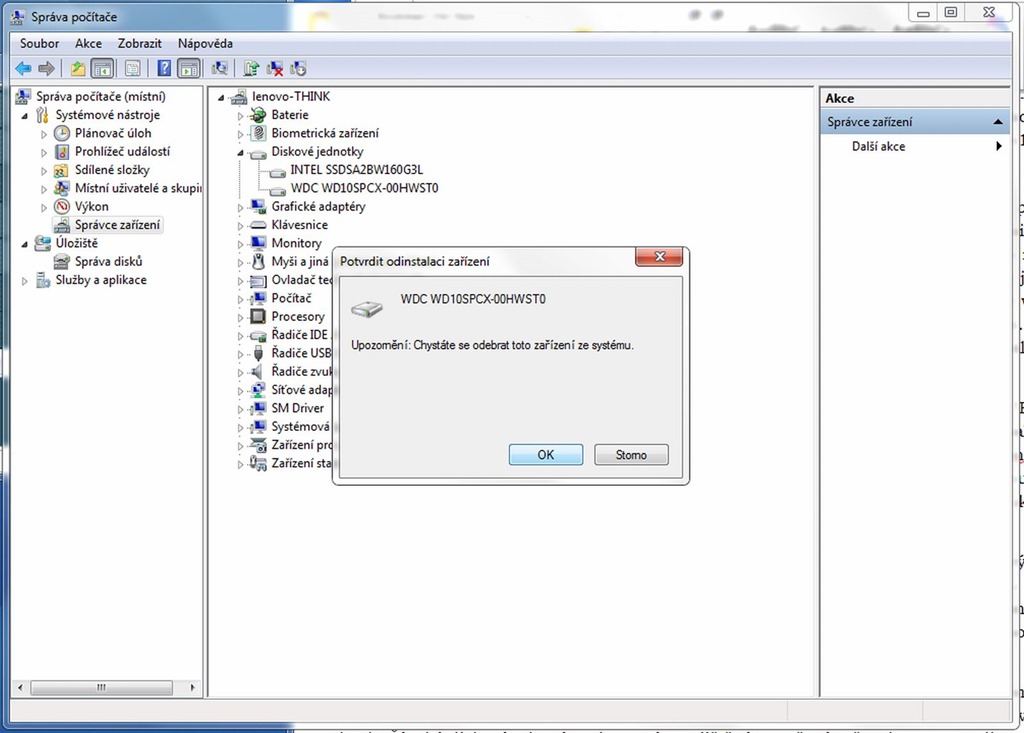The image size is (1024, 733).
Task: Click the Scan for hardware changes icon
Action: [x=220, y=68]
